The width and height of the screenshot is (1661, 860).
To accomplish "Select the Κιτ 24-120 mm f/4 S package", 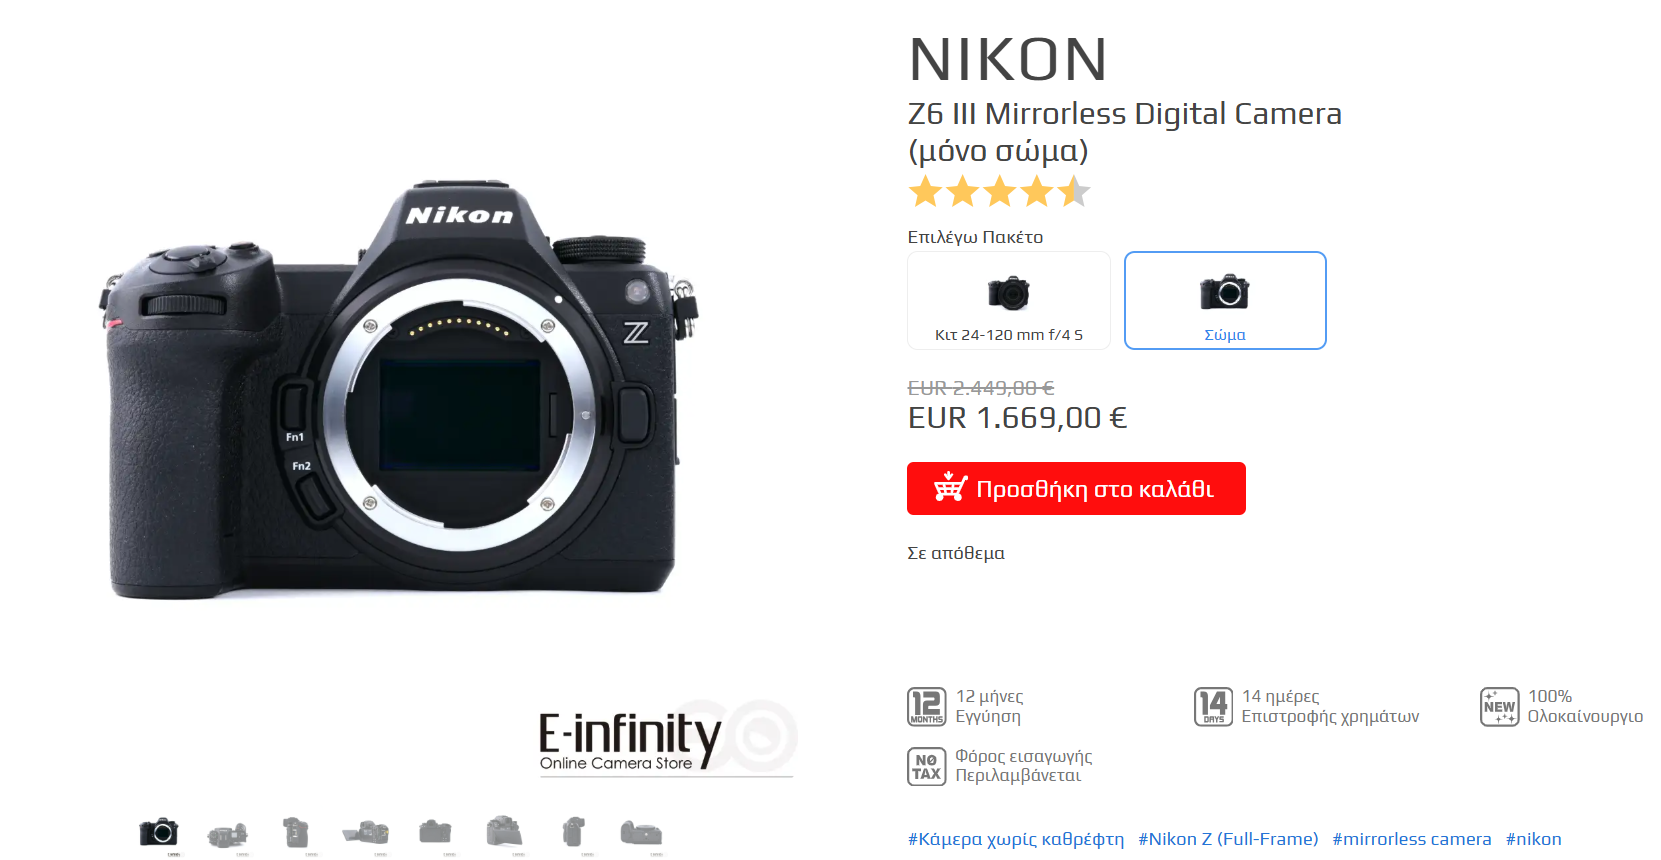I will pyautogui.click(x=1009, y=300).
